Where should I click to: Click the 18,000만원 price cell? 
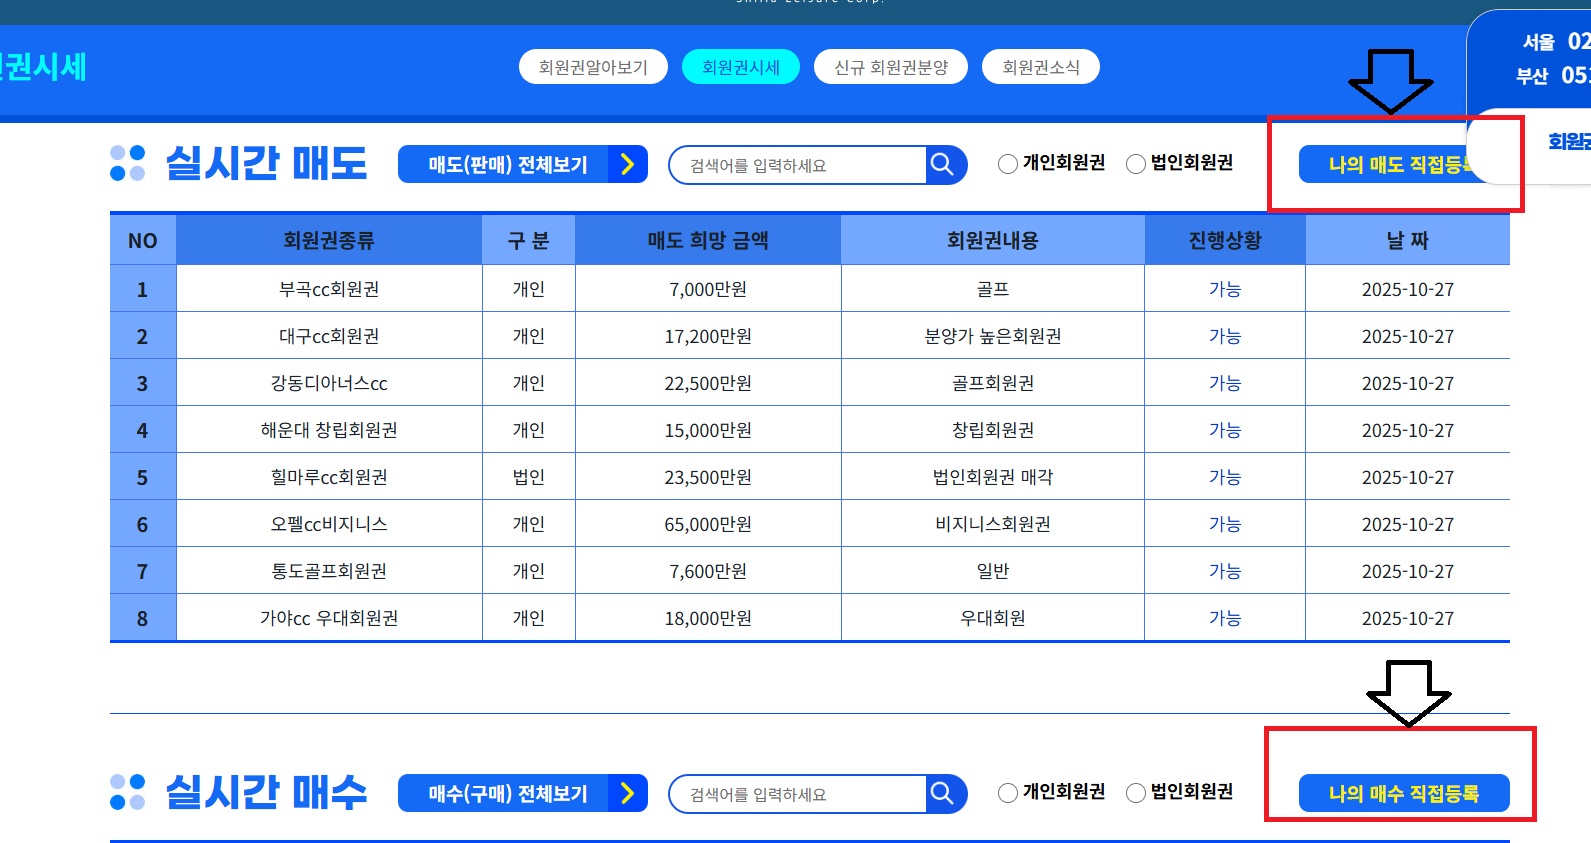point(708,618)
